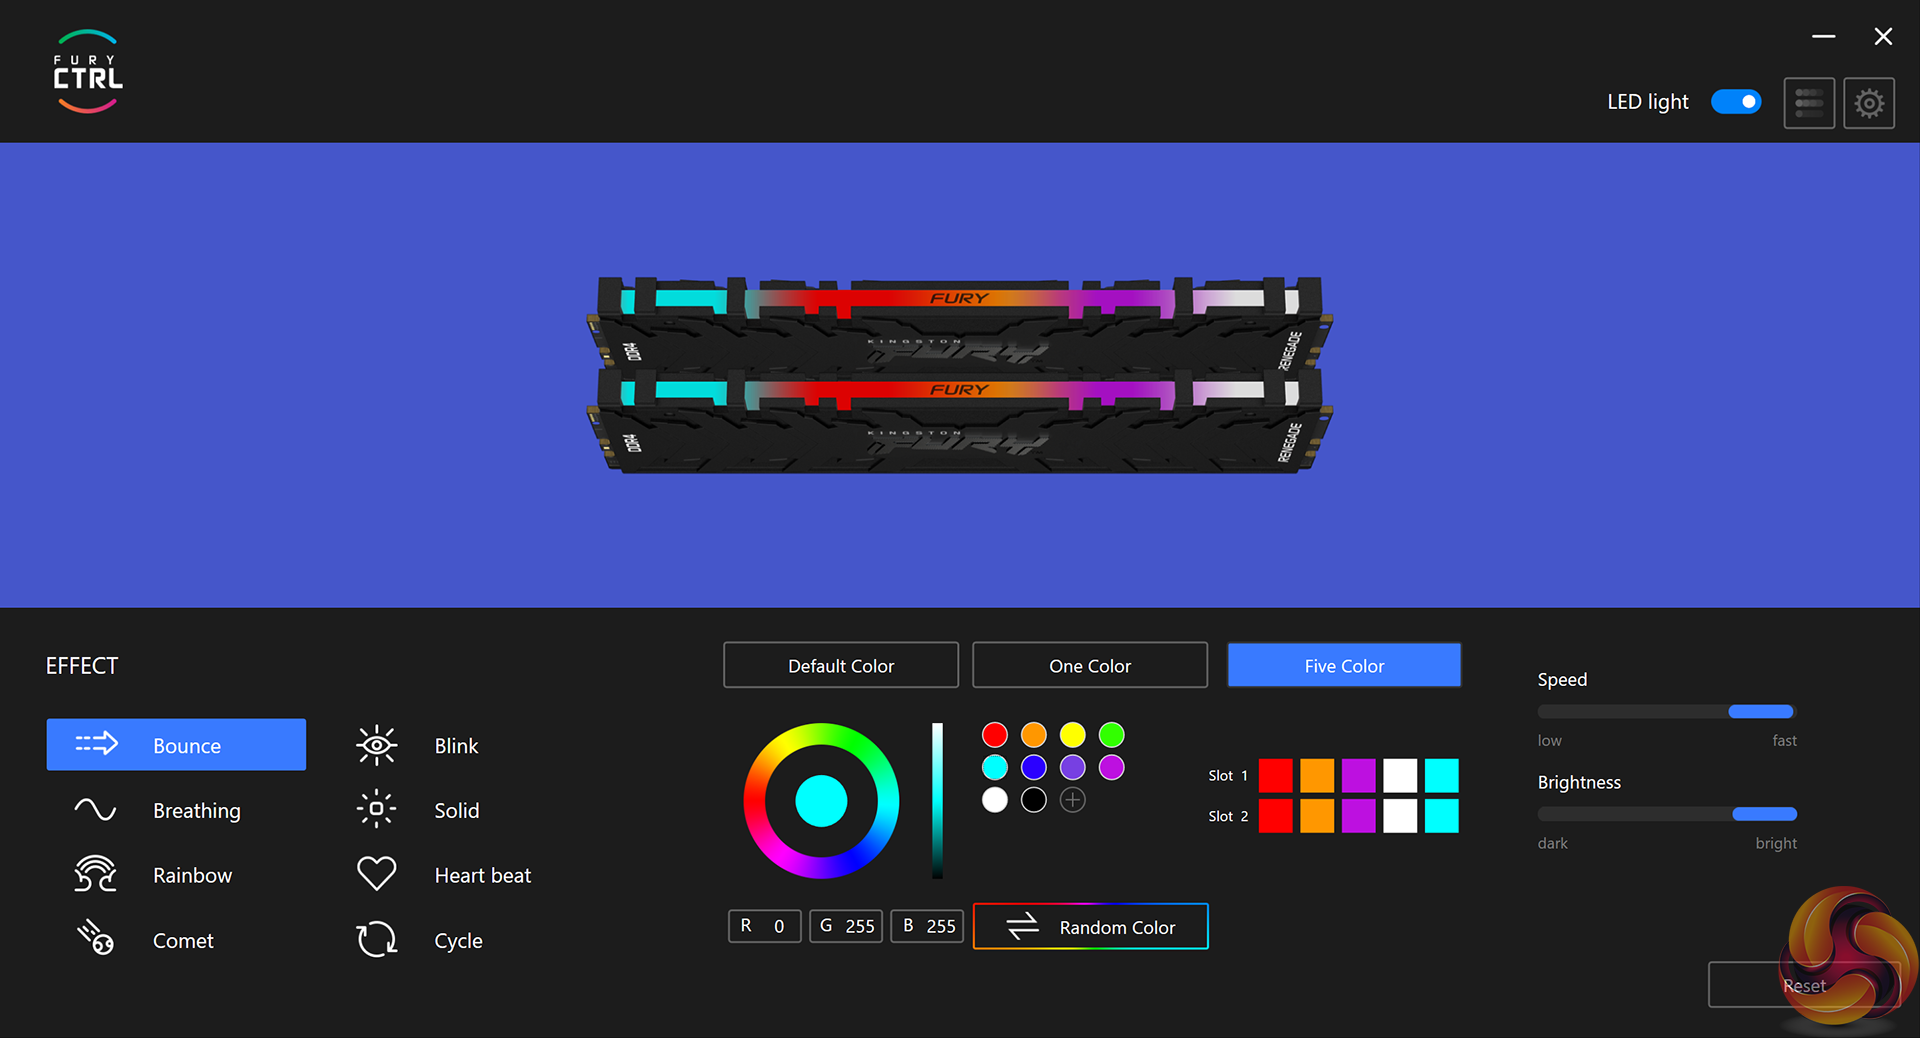Click the Rainbow effect label
This screenshot has height=1038, width=1920.
pyautogui.click(x=192, y=875)
